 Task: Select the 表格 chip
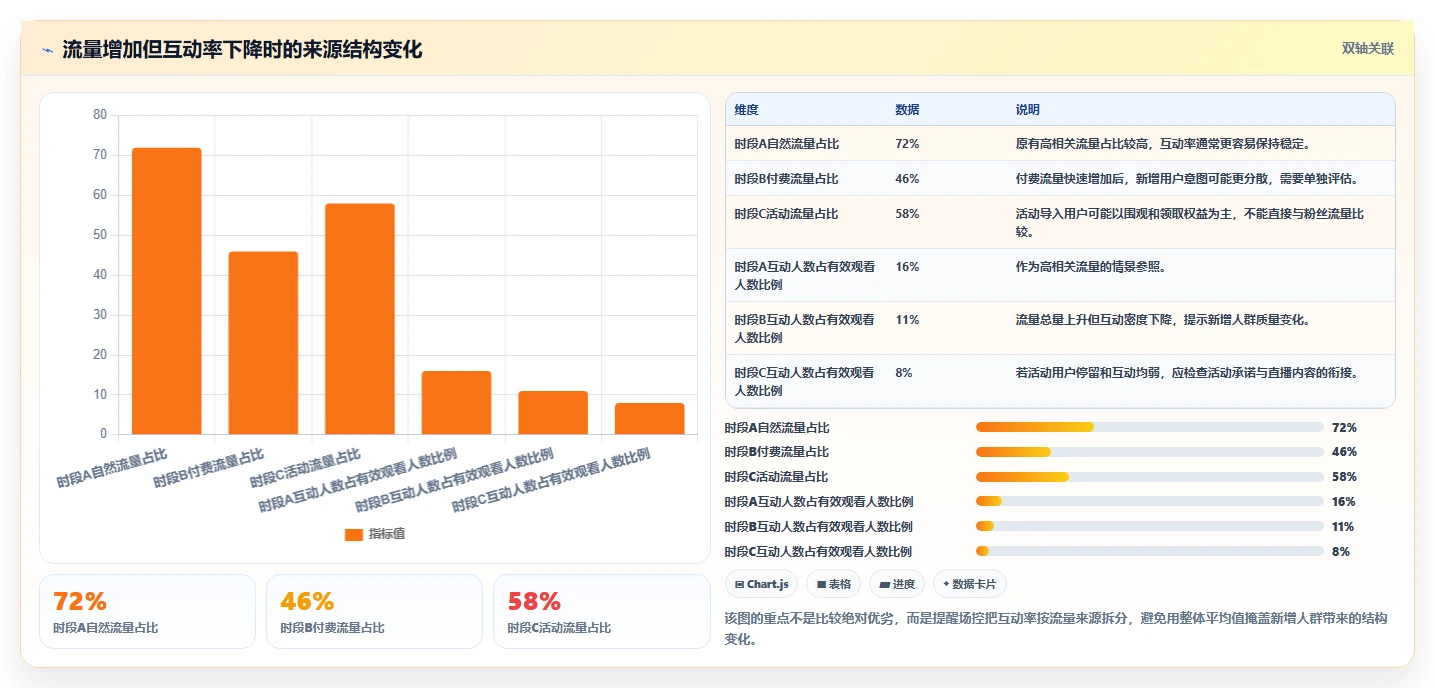833,584
